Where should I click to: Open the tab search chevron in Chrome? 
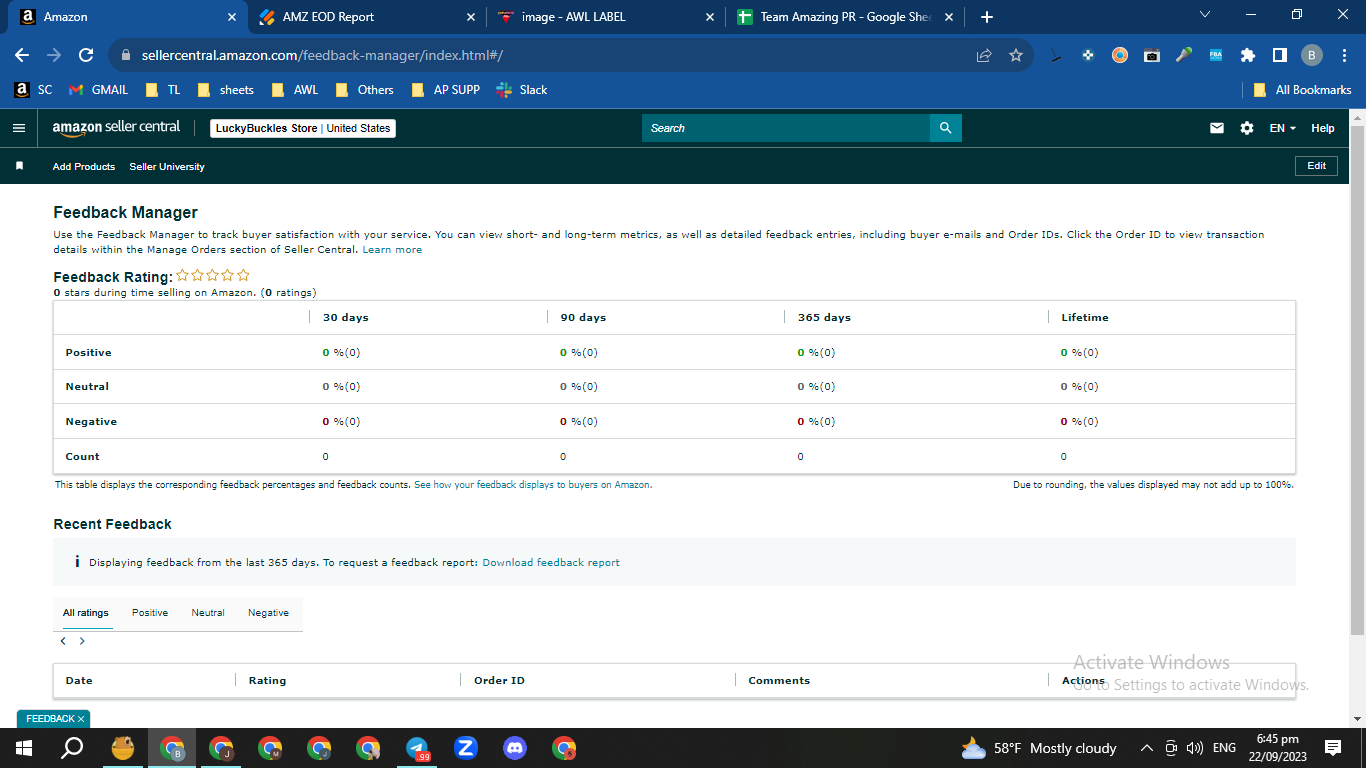[x=1205, y=15]
